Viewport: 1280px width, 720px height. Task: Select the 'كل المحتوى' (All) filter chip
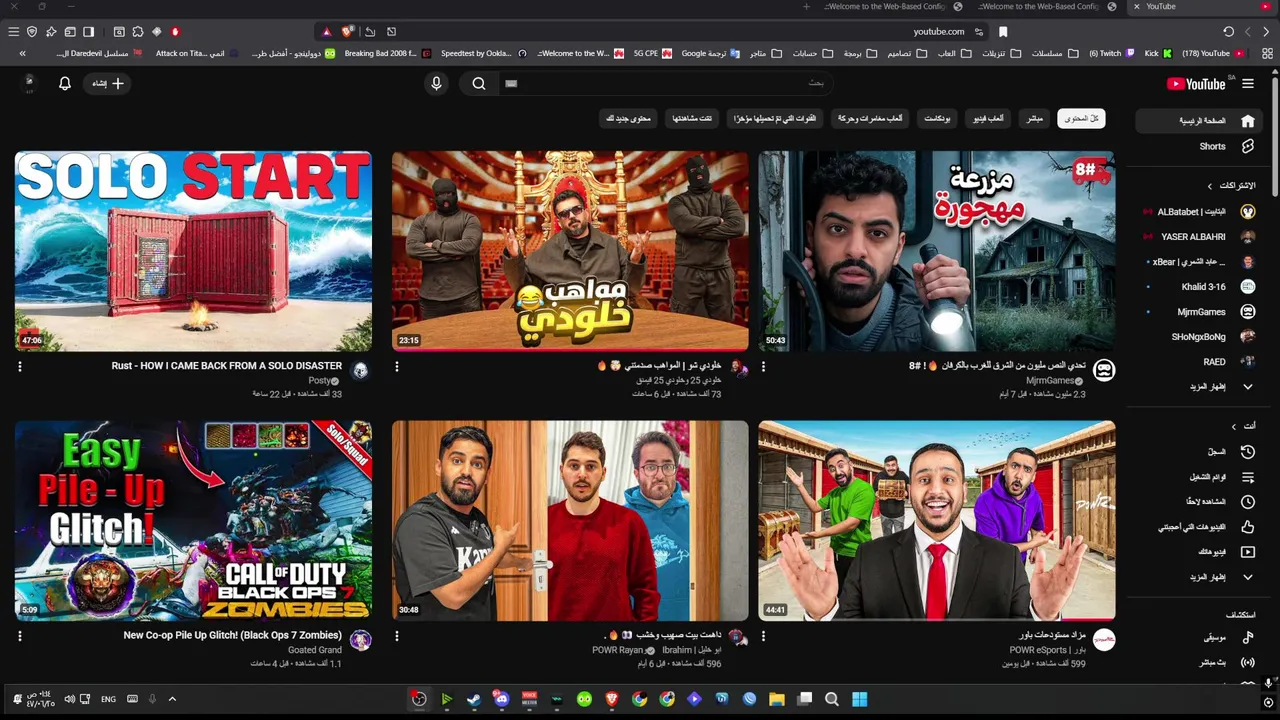[x=1081, y=119]
